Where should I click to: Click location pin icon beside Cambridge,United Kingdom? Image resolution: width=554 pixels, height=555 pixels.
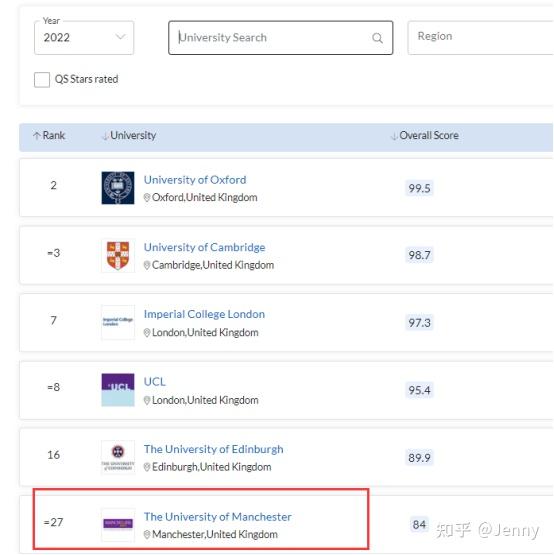tap(147, 265)
